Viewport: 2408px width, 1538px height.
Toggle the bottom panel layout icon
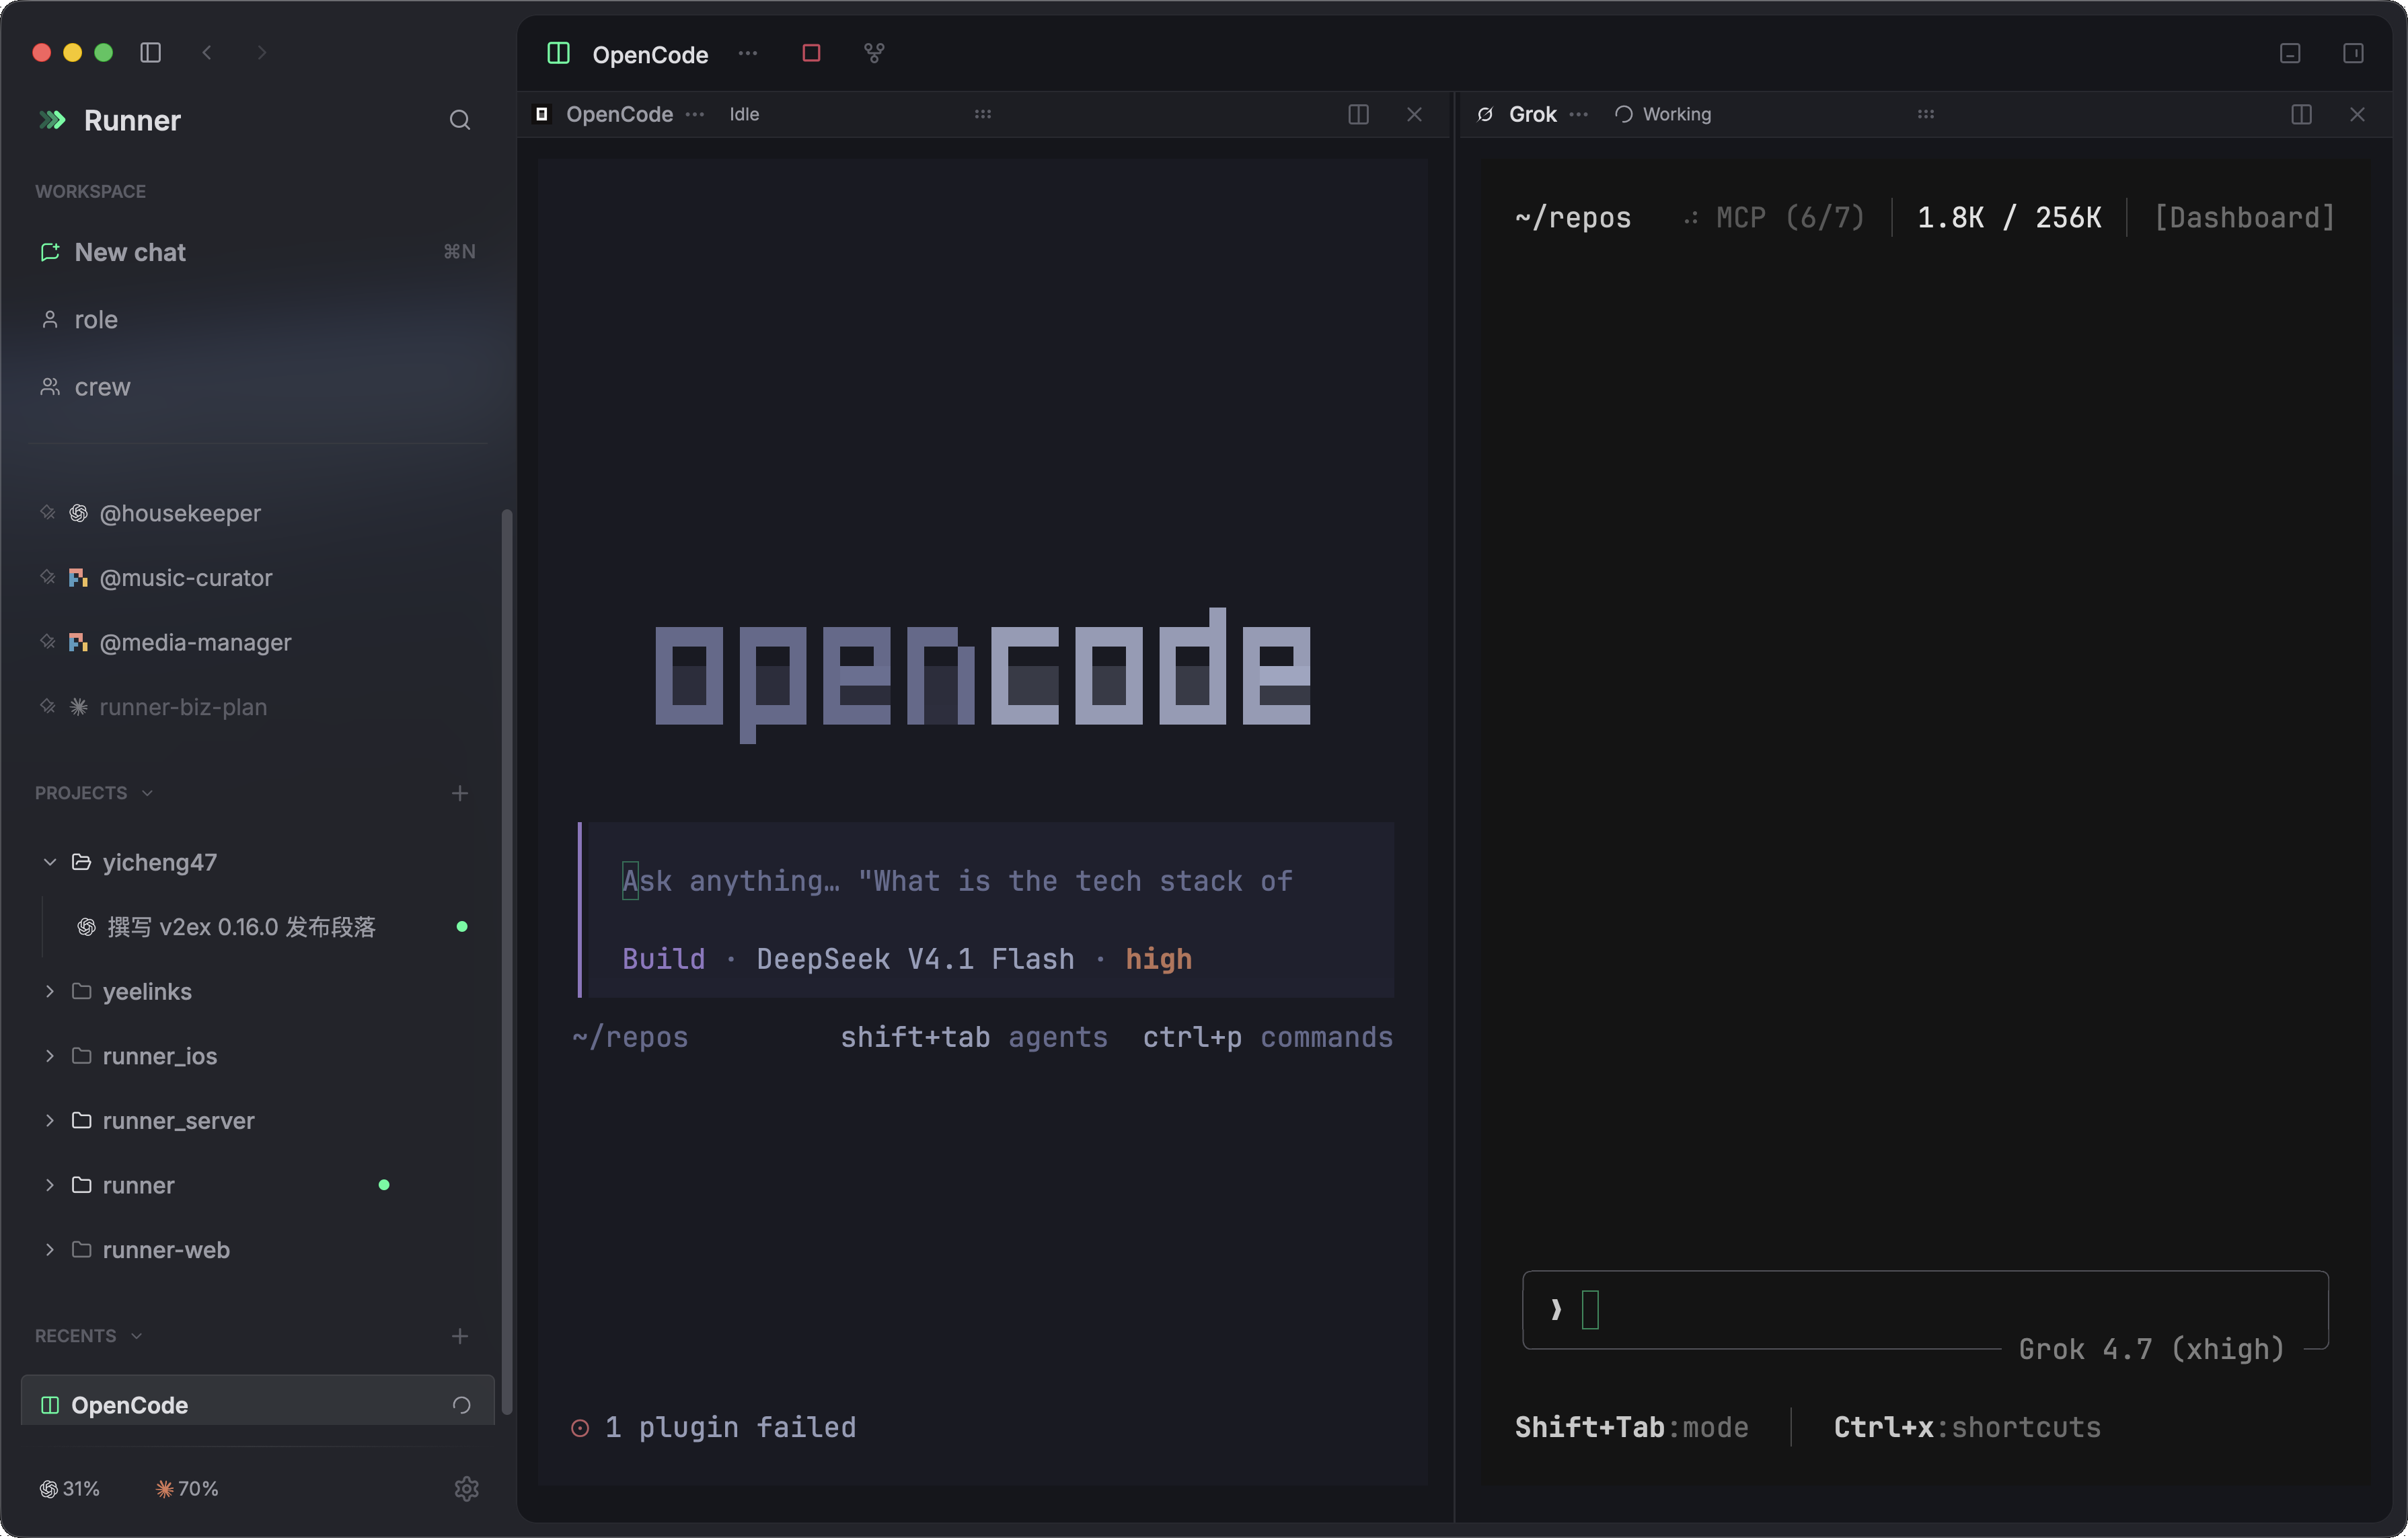click(2290, 53)
